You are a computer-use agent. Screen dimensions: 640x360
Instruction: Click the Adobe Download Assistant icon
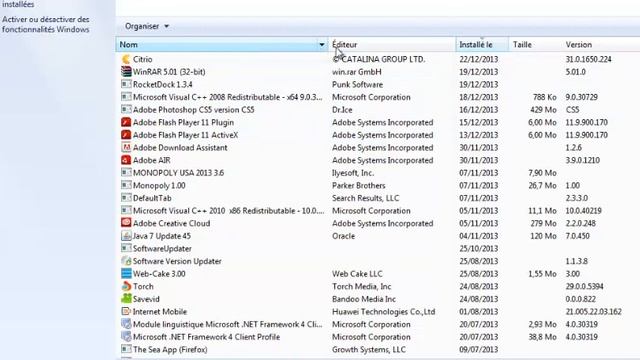(x=126, y=148)
